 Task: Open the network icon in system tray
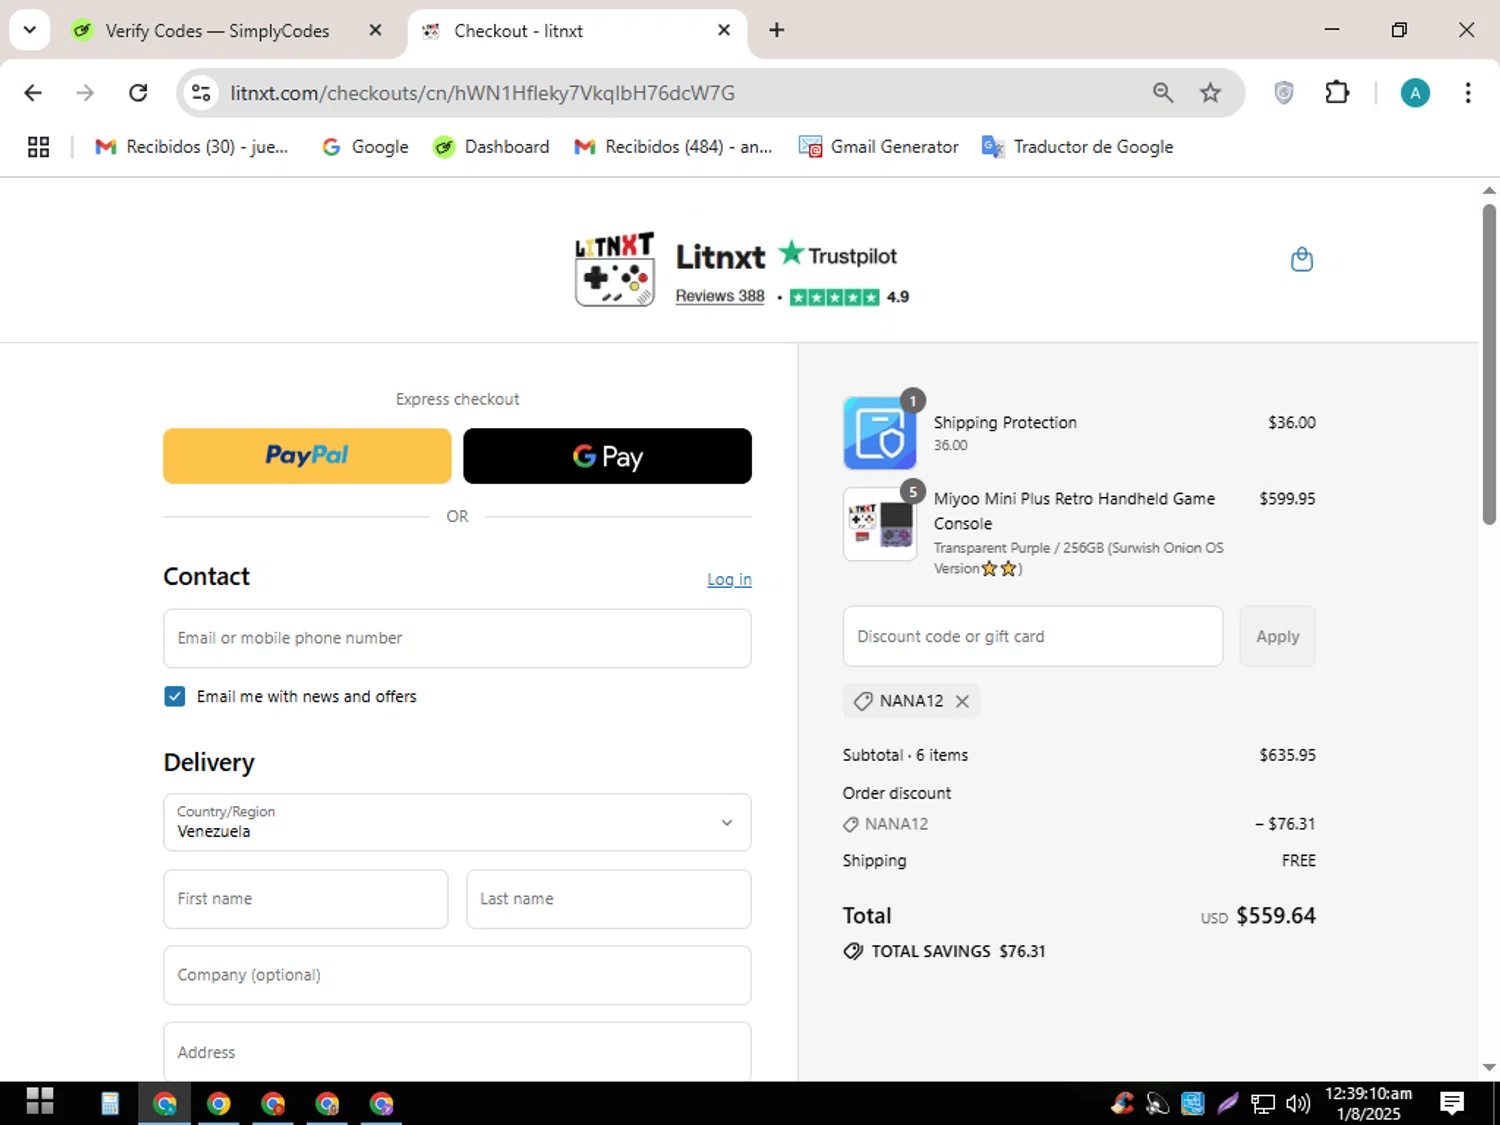1263,1103
